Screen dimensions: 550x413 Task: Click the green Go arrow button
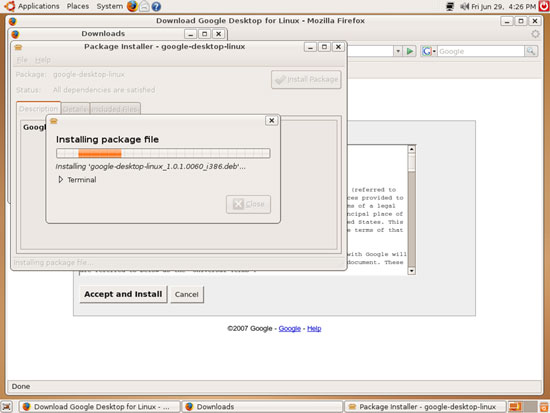(x=409, y=51)
